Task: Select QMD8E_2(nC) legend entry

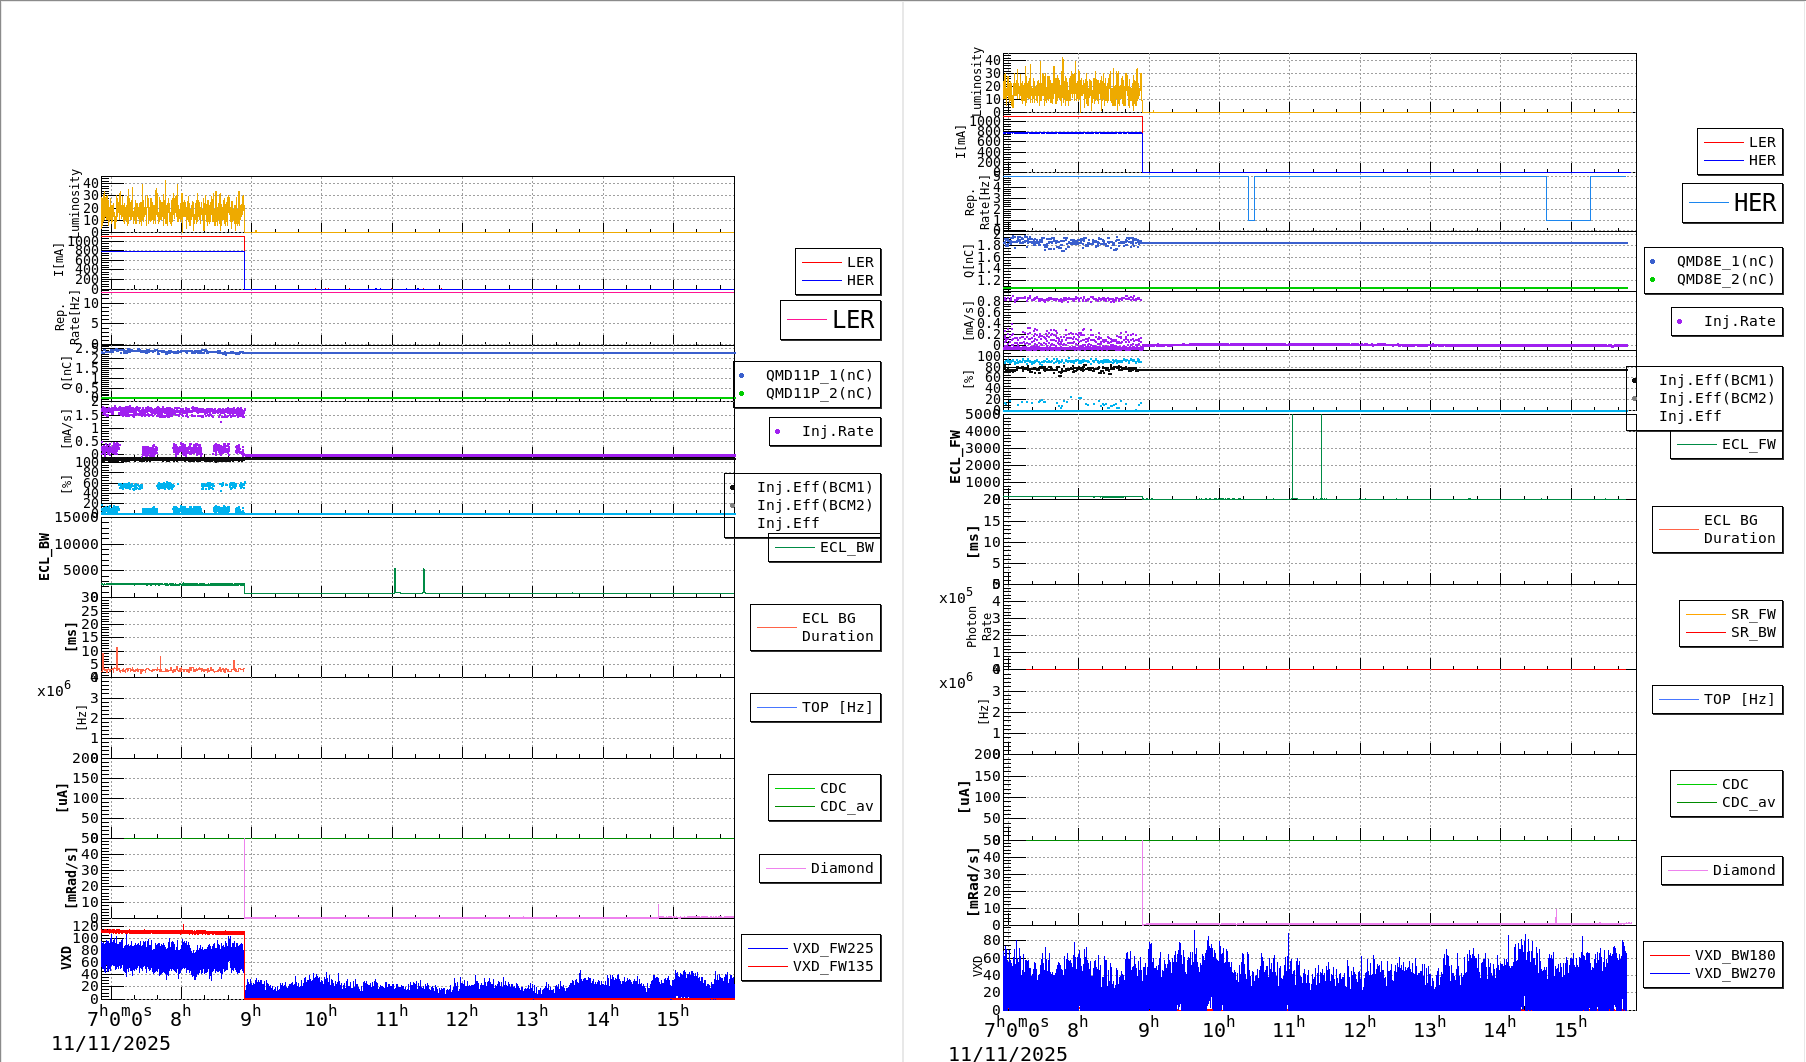Action: [1724, 279]
